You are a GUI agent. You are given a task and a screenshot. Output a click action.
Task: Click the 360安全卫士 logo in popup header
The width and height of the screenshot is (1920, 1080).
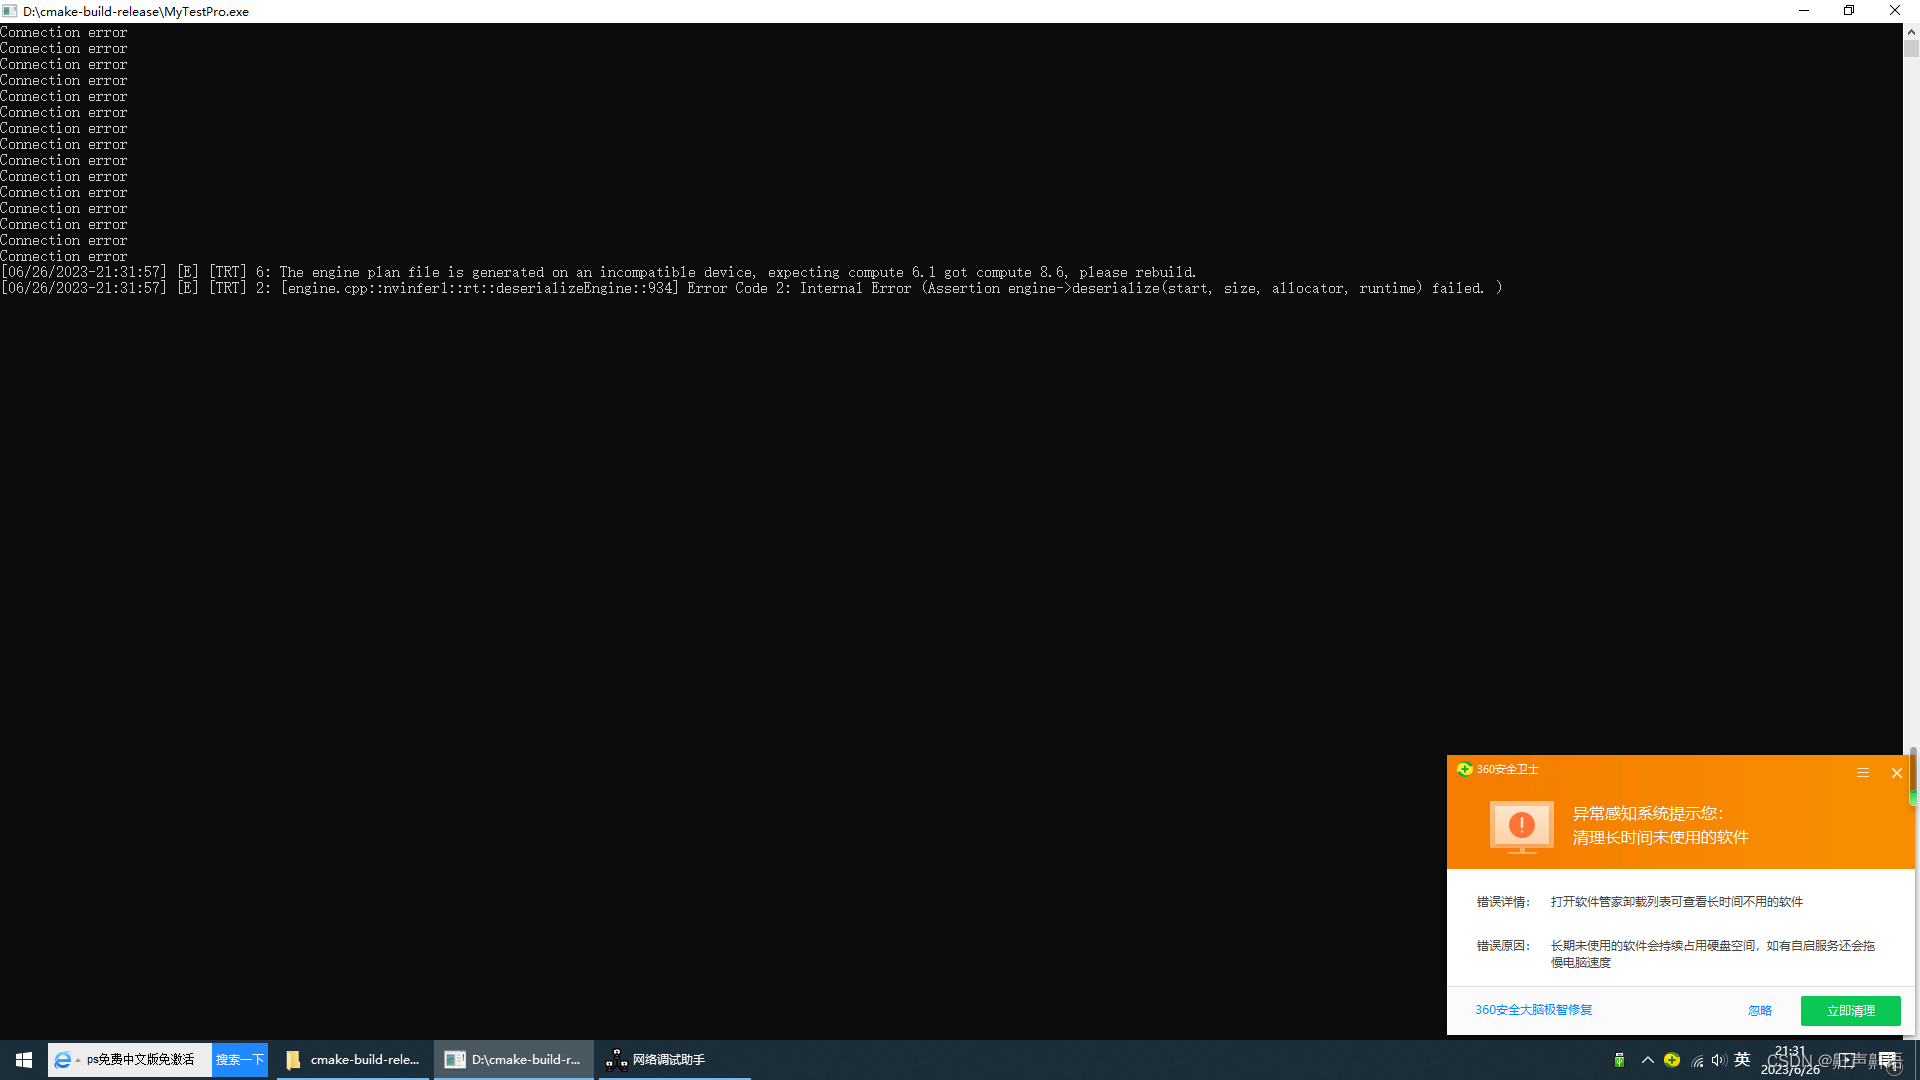(x=1464, y=769)
